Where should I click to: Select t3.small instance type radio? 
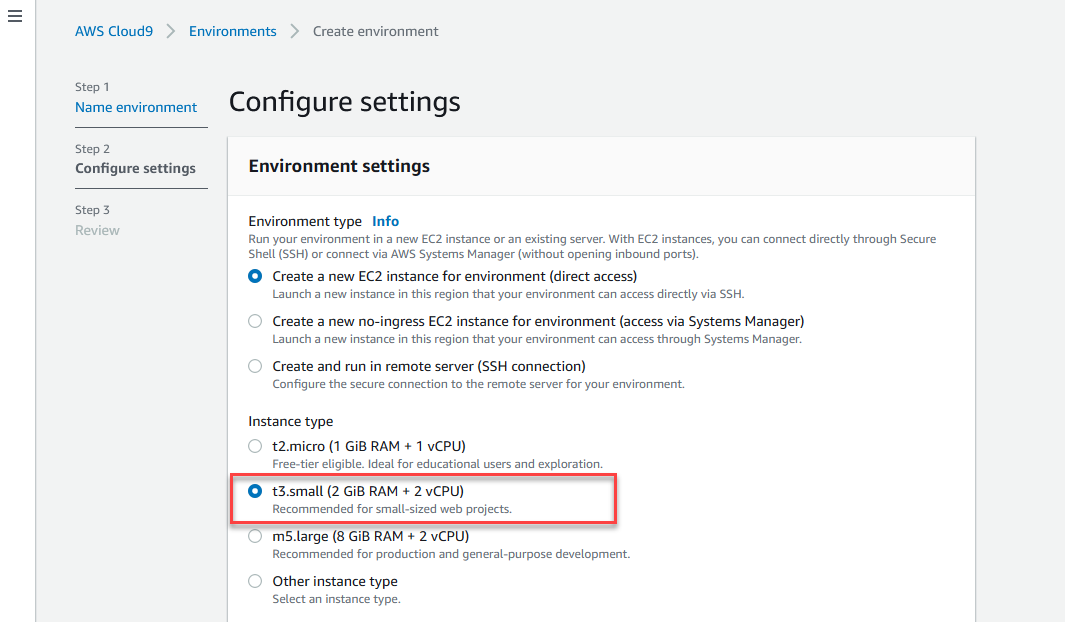[x=255, y=491]
